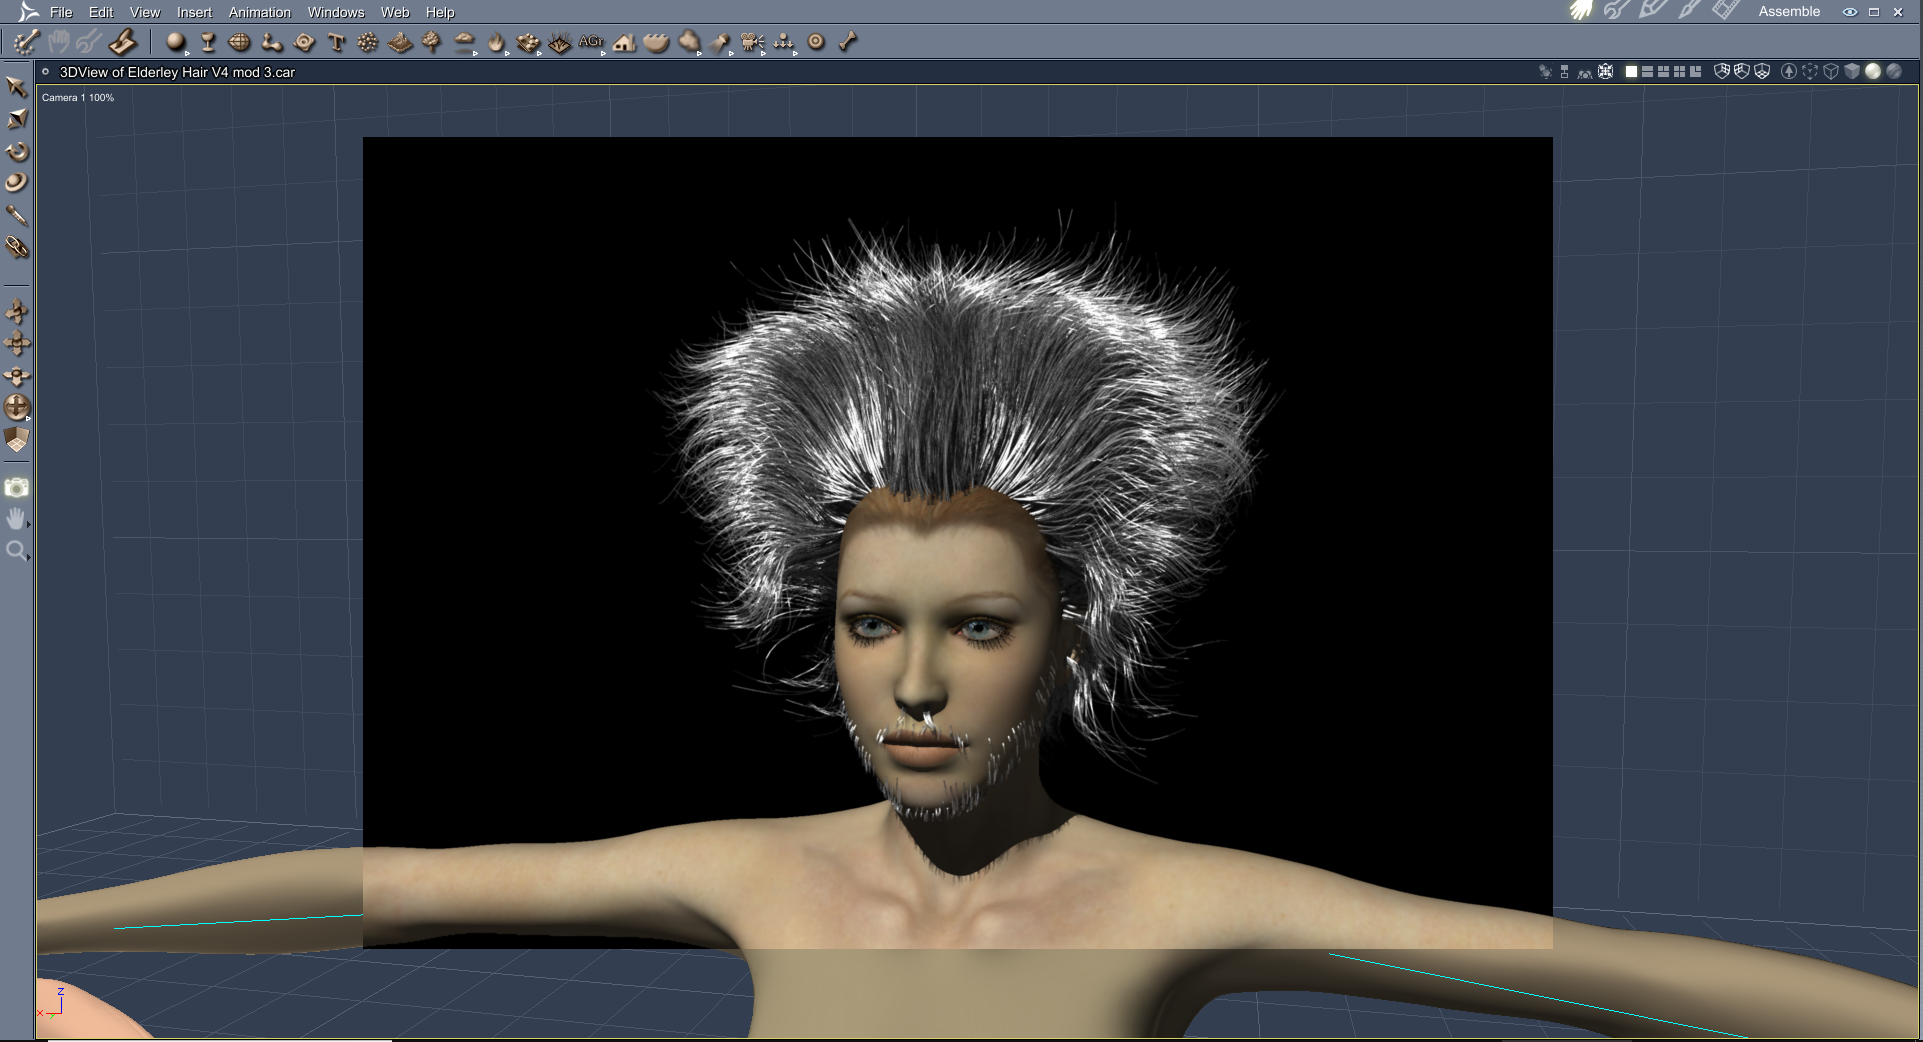The width and height of the screenshot is (1923, 1042).
Task: Open the Insert menu
Action: [194, 12]
